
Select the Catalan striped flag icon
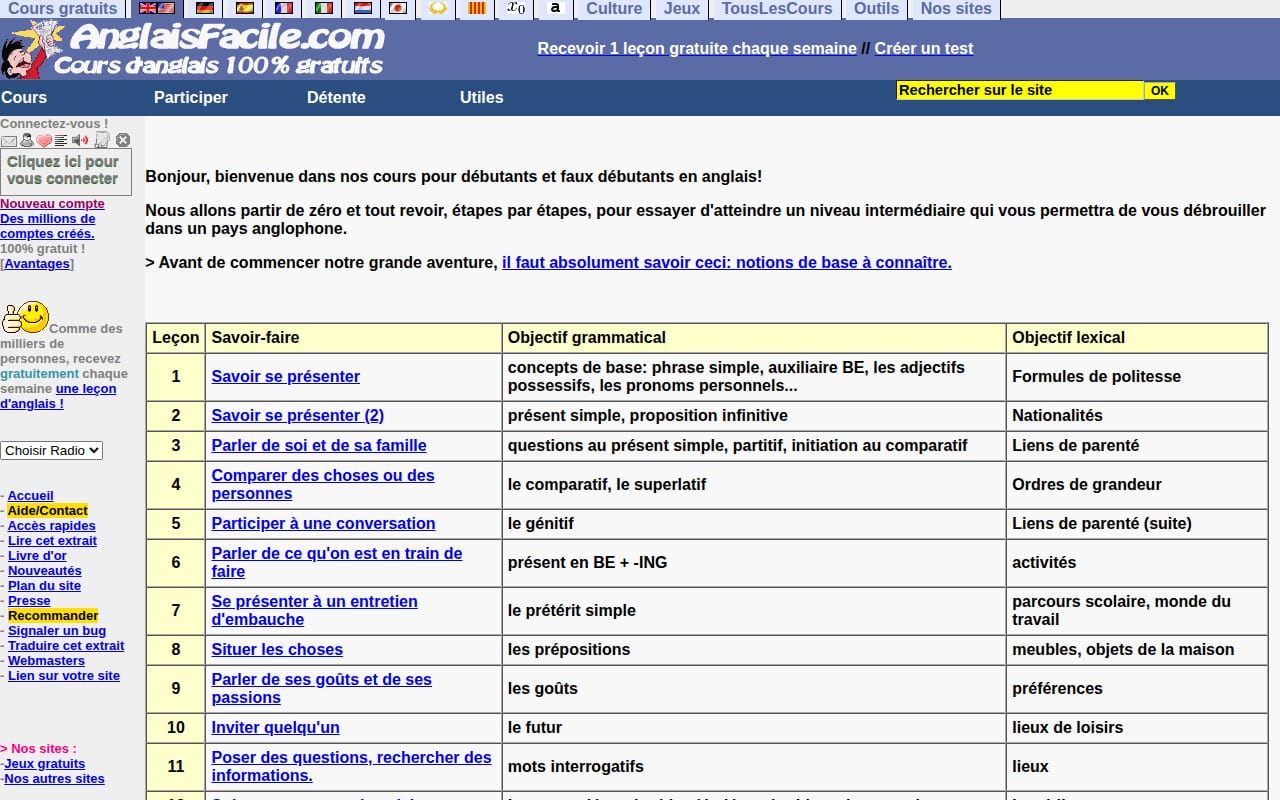pyautogui.click(x=477, y=8)
